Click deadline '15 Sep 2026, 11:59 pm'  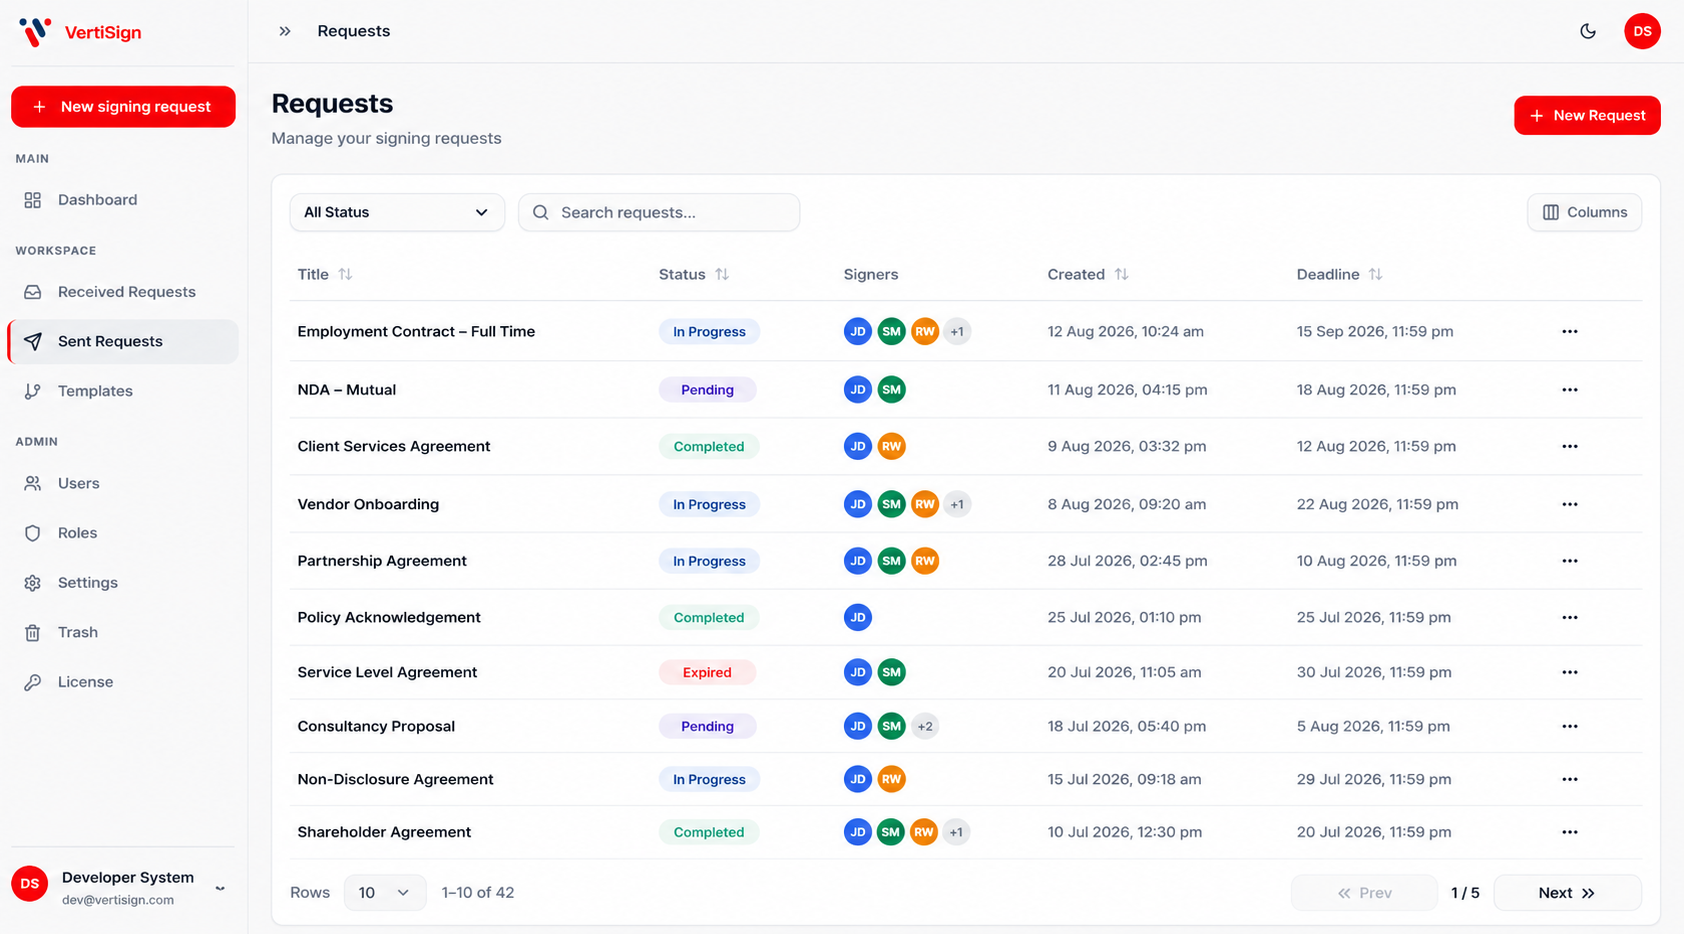pos(1375,331)
